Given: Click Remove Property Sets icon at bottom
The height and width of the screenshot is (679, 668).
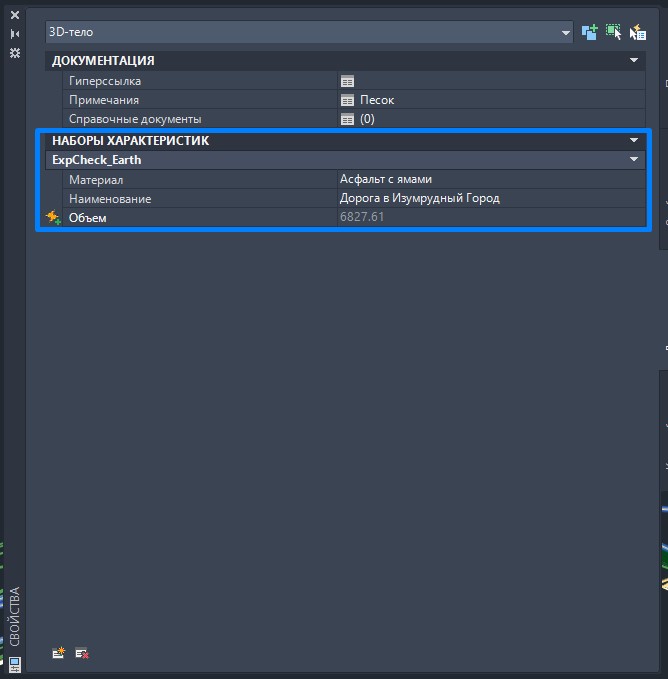Looking at the screenshot, I should [x=82, y=653].
